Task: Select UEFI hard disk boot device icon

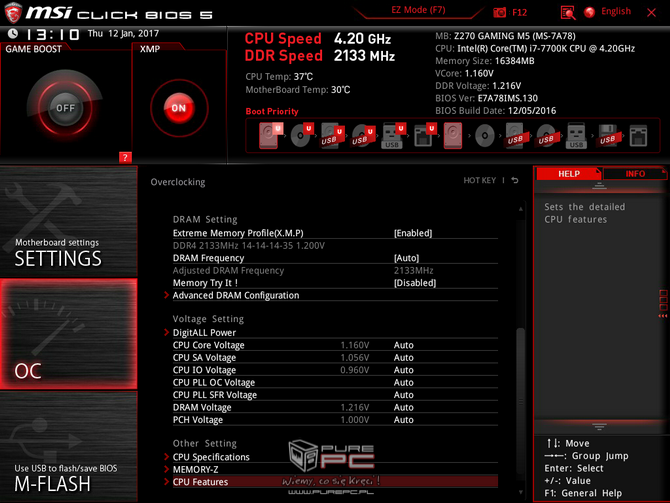Action: 270,135
